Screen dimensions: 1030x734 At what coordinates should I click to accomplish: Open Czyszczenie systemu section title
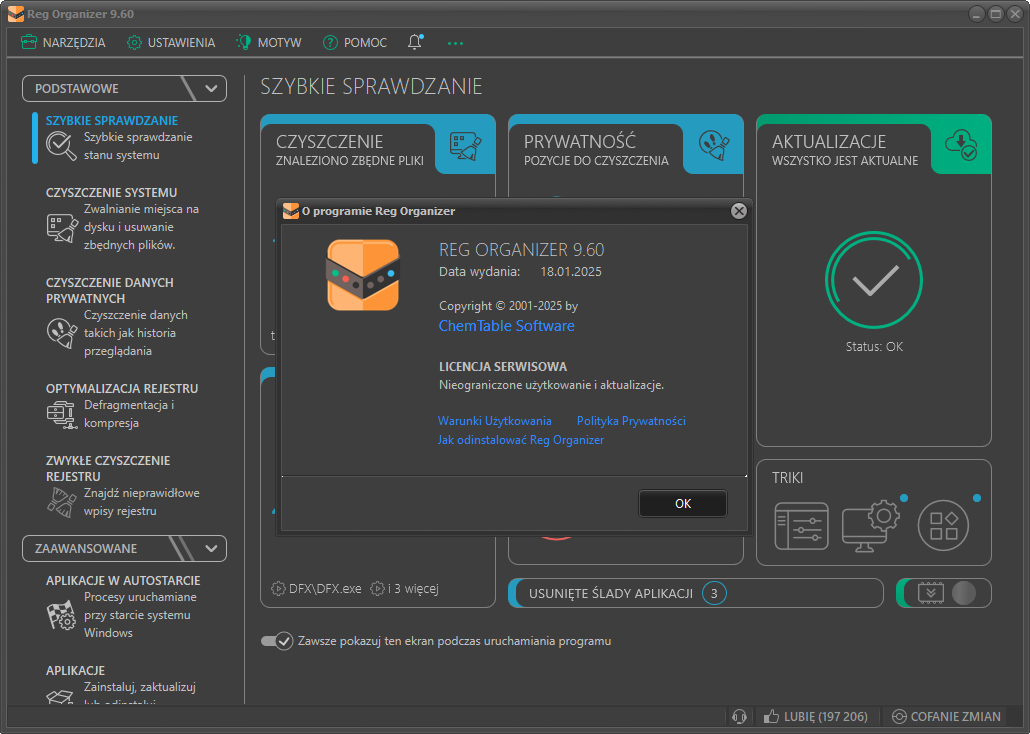click(x=112, y=193)
